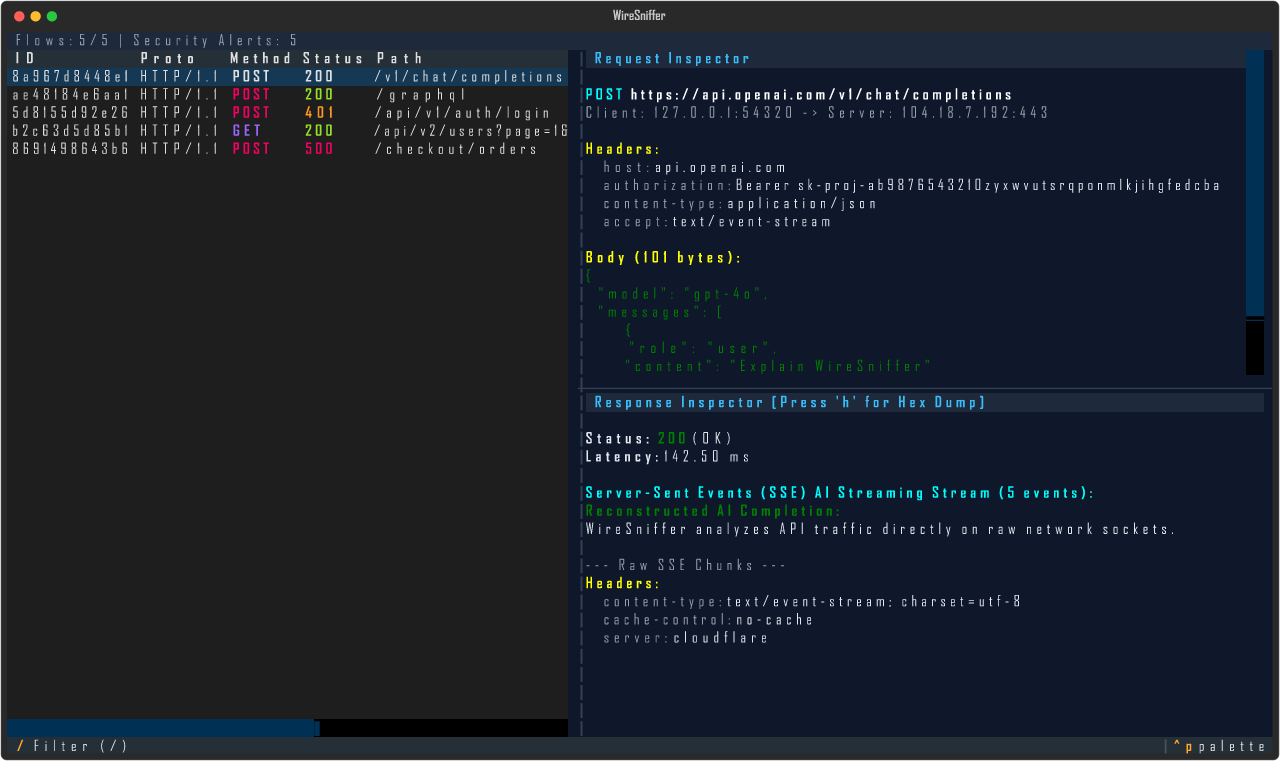Click the Reconstructed AI Completion label
The width and height of the screenshot is (1280, 761).
tap(713, 511)
